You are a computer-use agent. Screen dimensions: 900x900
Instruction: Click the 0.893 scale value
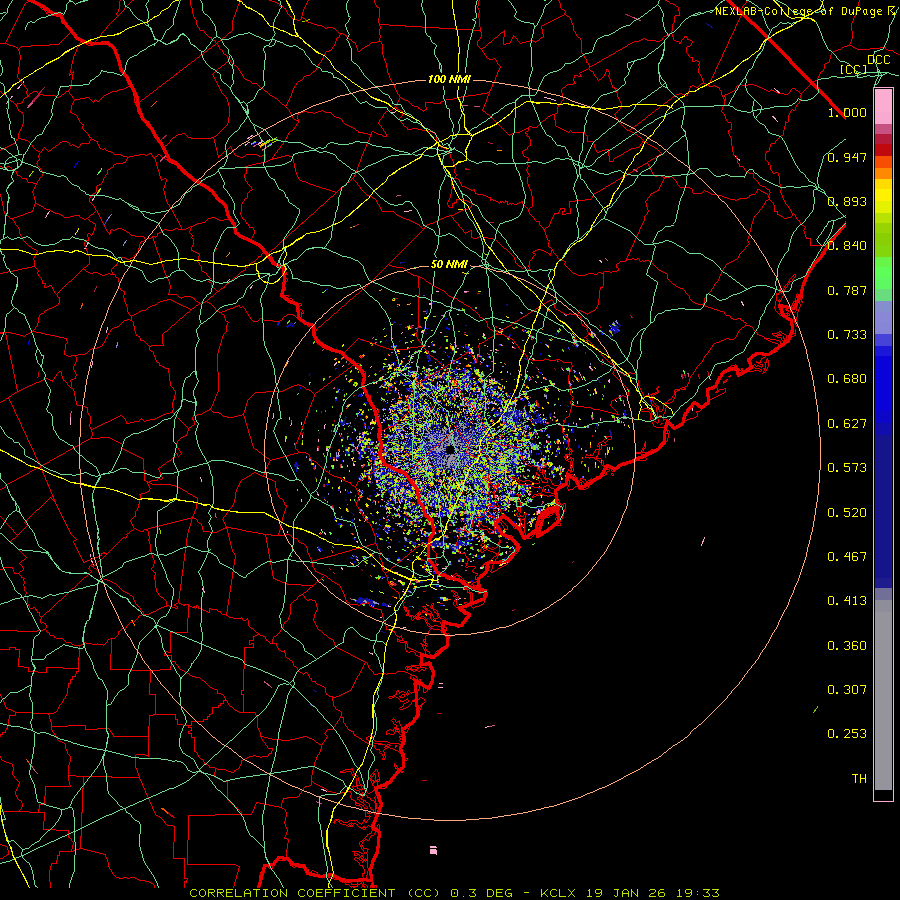pyautogui.click(x=847, y=201)
